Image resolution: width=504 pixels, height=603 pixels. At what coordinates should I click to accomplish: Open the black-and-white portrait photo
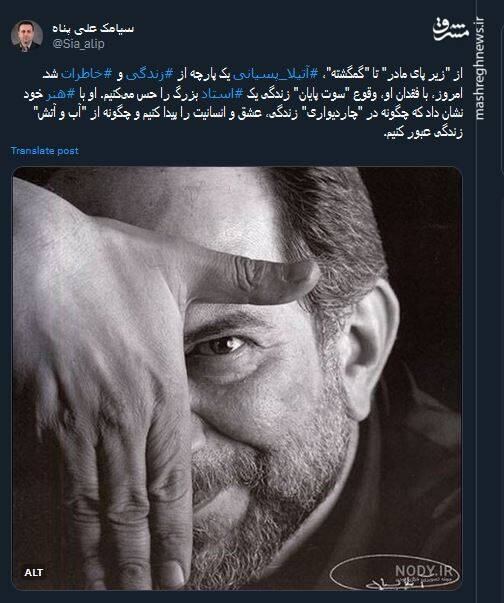pyautogui.click(x=237, y=378)
